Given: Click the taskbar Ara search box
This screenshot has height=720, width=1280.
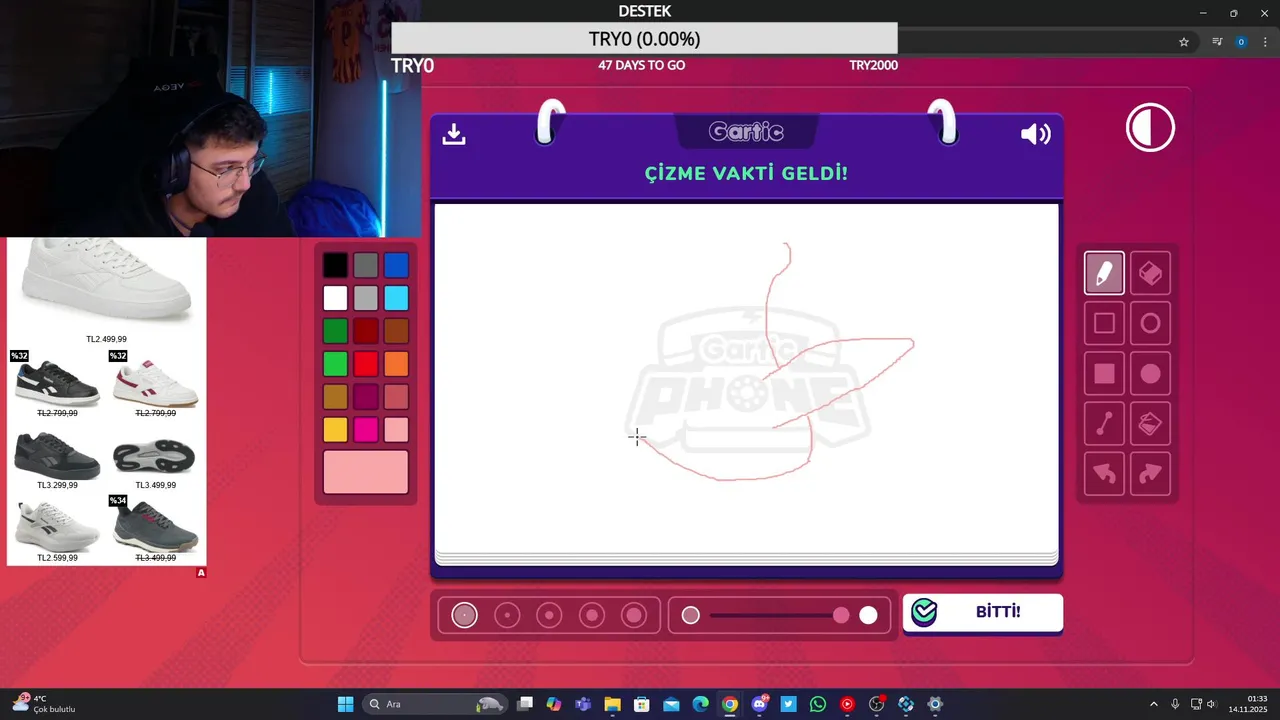Looking at the screenshot, I should click(x=435, y=704).
